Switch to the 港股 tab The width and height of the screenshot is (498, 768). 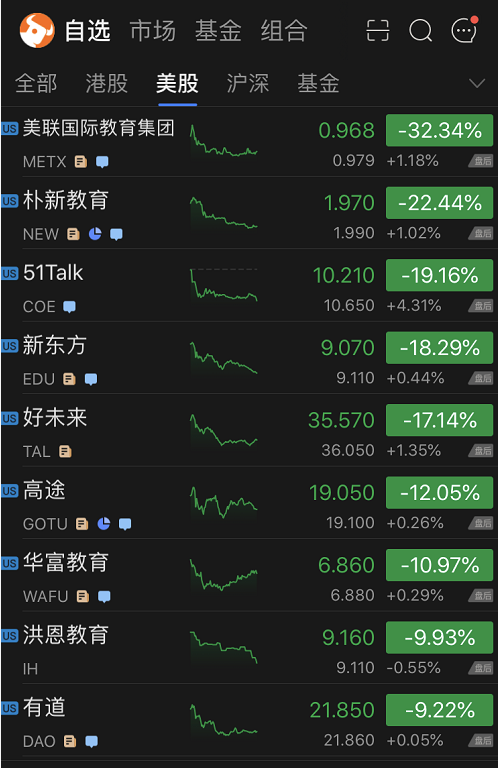tap(107, 83)
